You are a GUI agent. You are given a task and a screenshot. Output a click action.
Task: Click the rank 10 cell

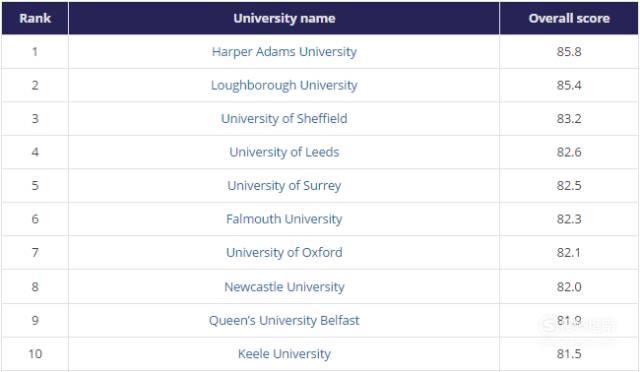click(35, 354)
